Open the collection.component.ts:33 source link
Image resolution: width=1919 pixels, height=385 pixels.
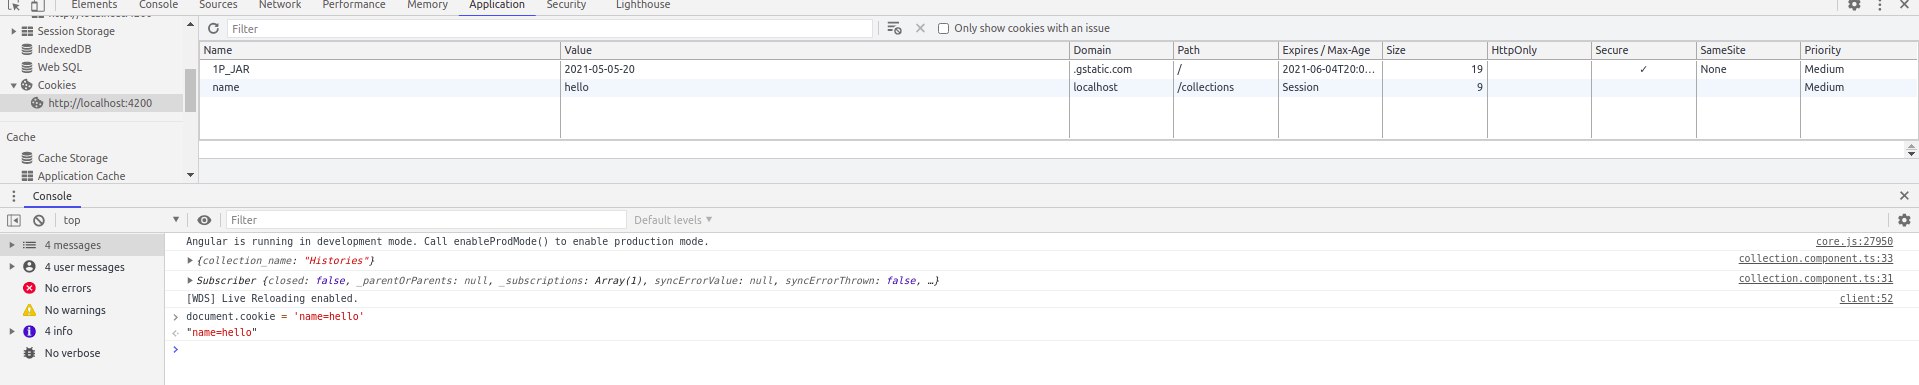click(x=1815, y=259)
